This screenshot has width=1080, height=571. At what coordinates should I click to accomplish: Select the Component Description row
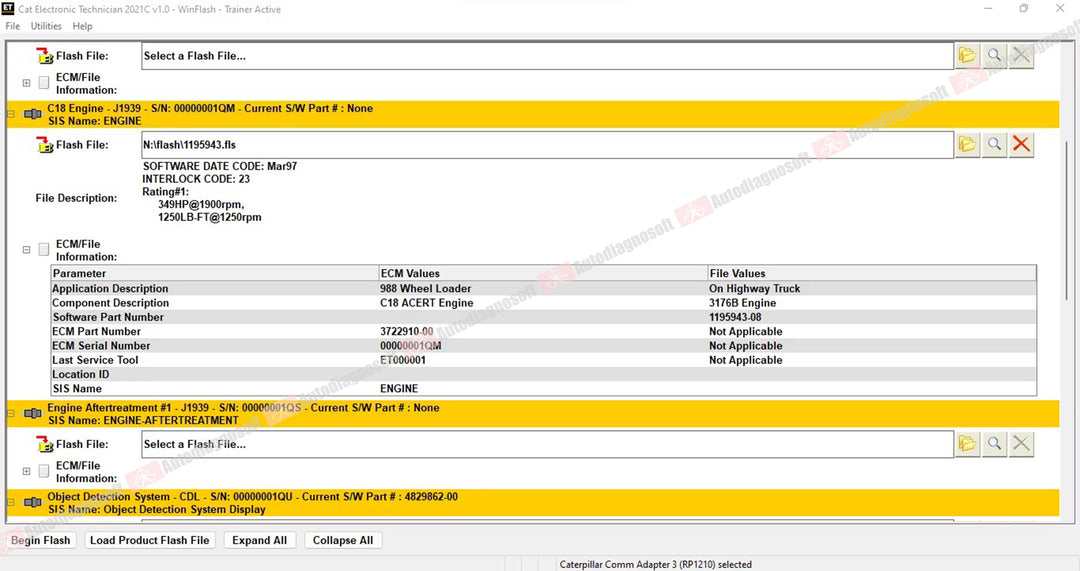coord(543,303)
